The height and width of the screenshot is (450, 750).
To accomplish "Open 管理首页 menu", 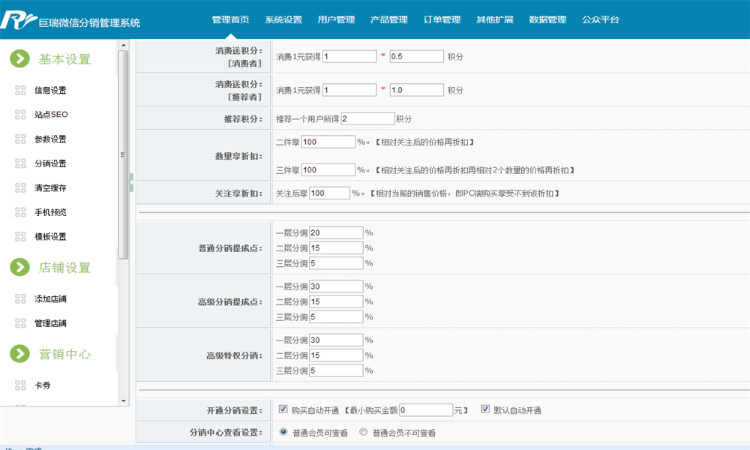I will pyautogui.click(x=231, y=20).
